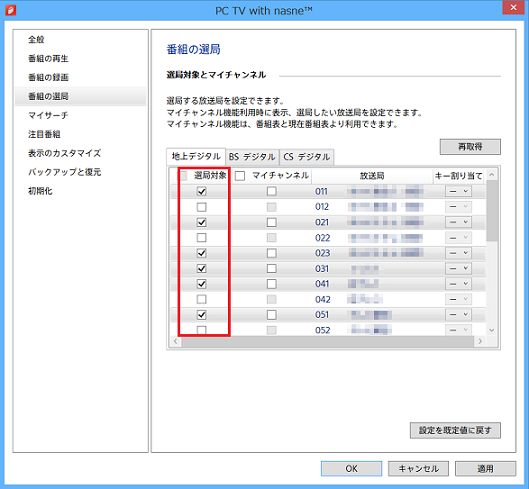Check マイチャンネル for channel 021

click(272, 222)
